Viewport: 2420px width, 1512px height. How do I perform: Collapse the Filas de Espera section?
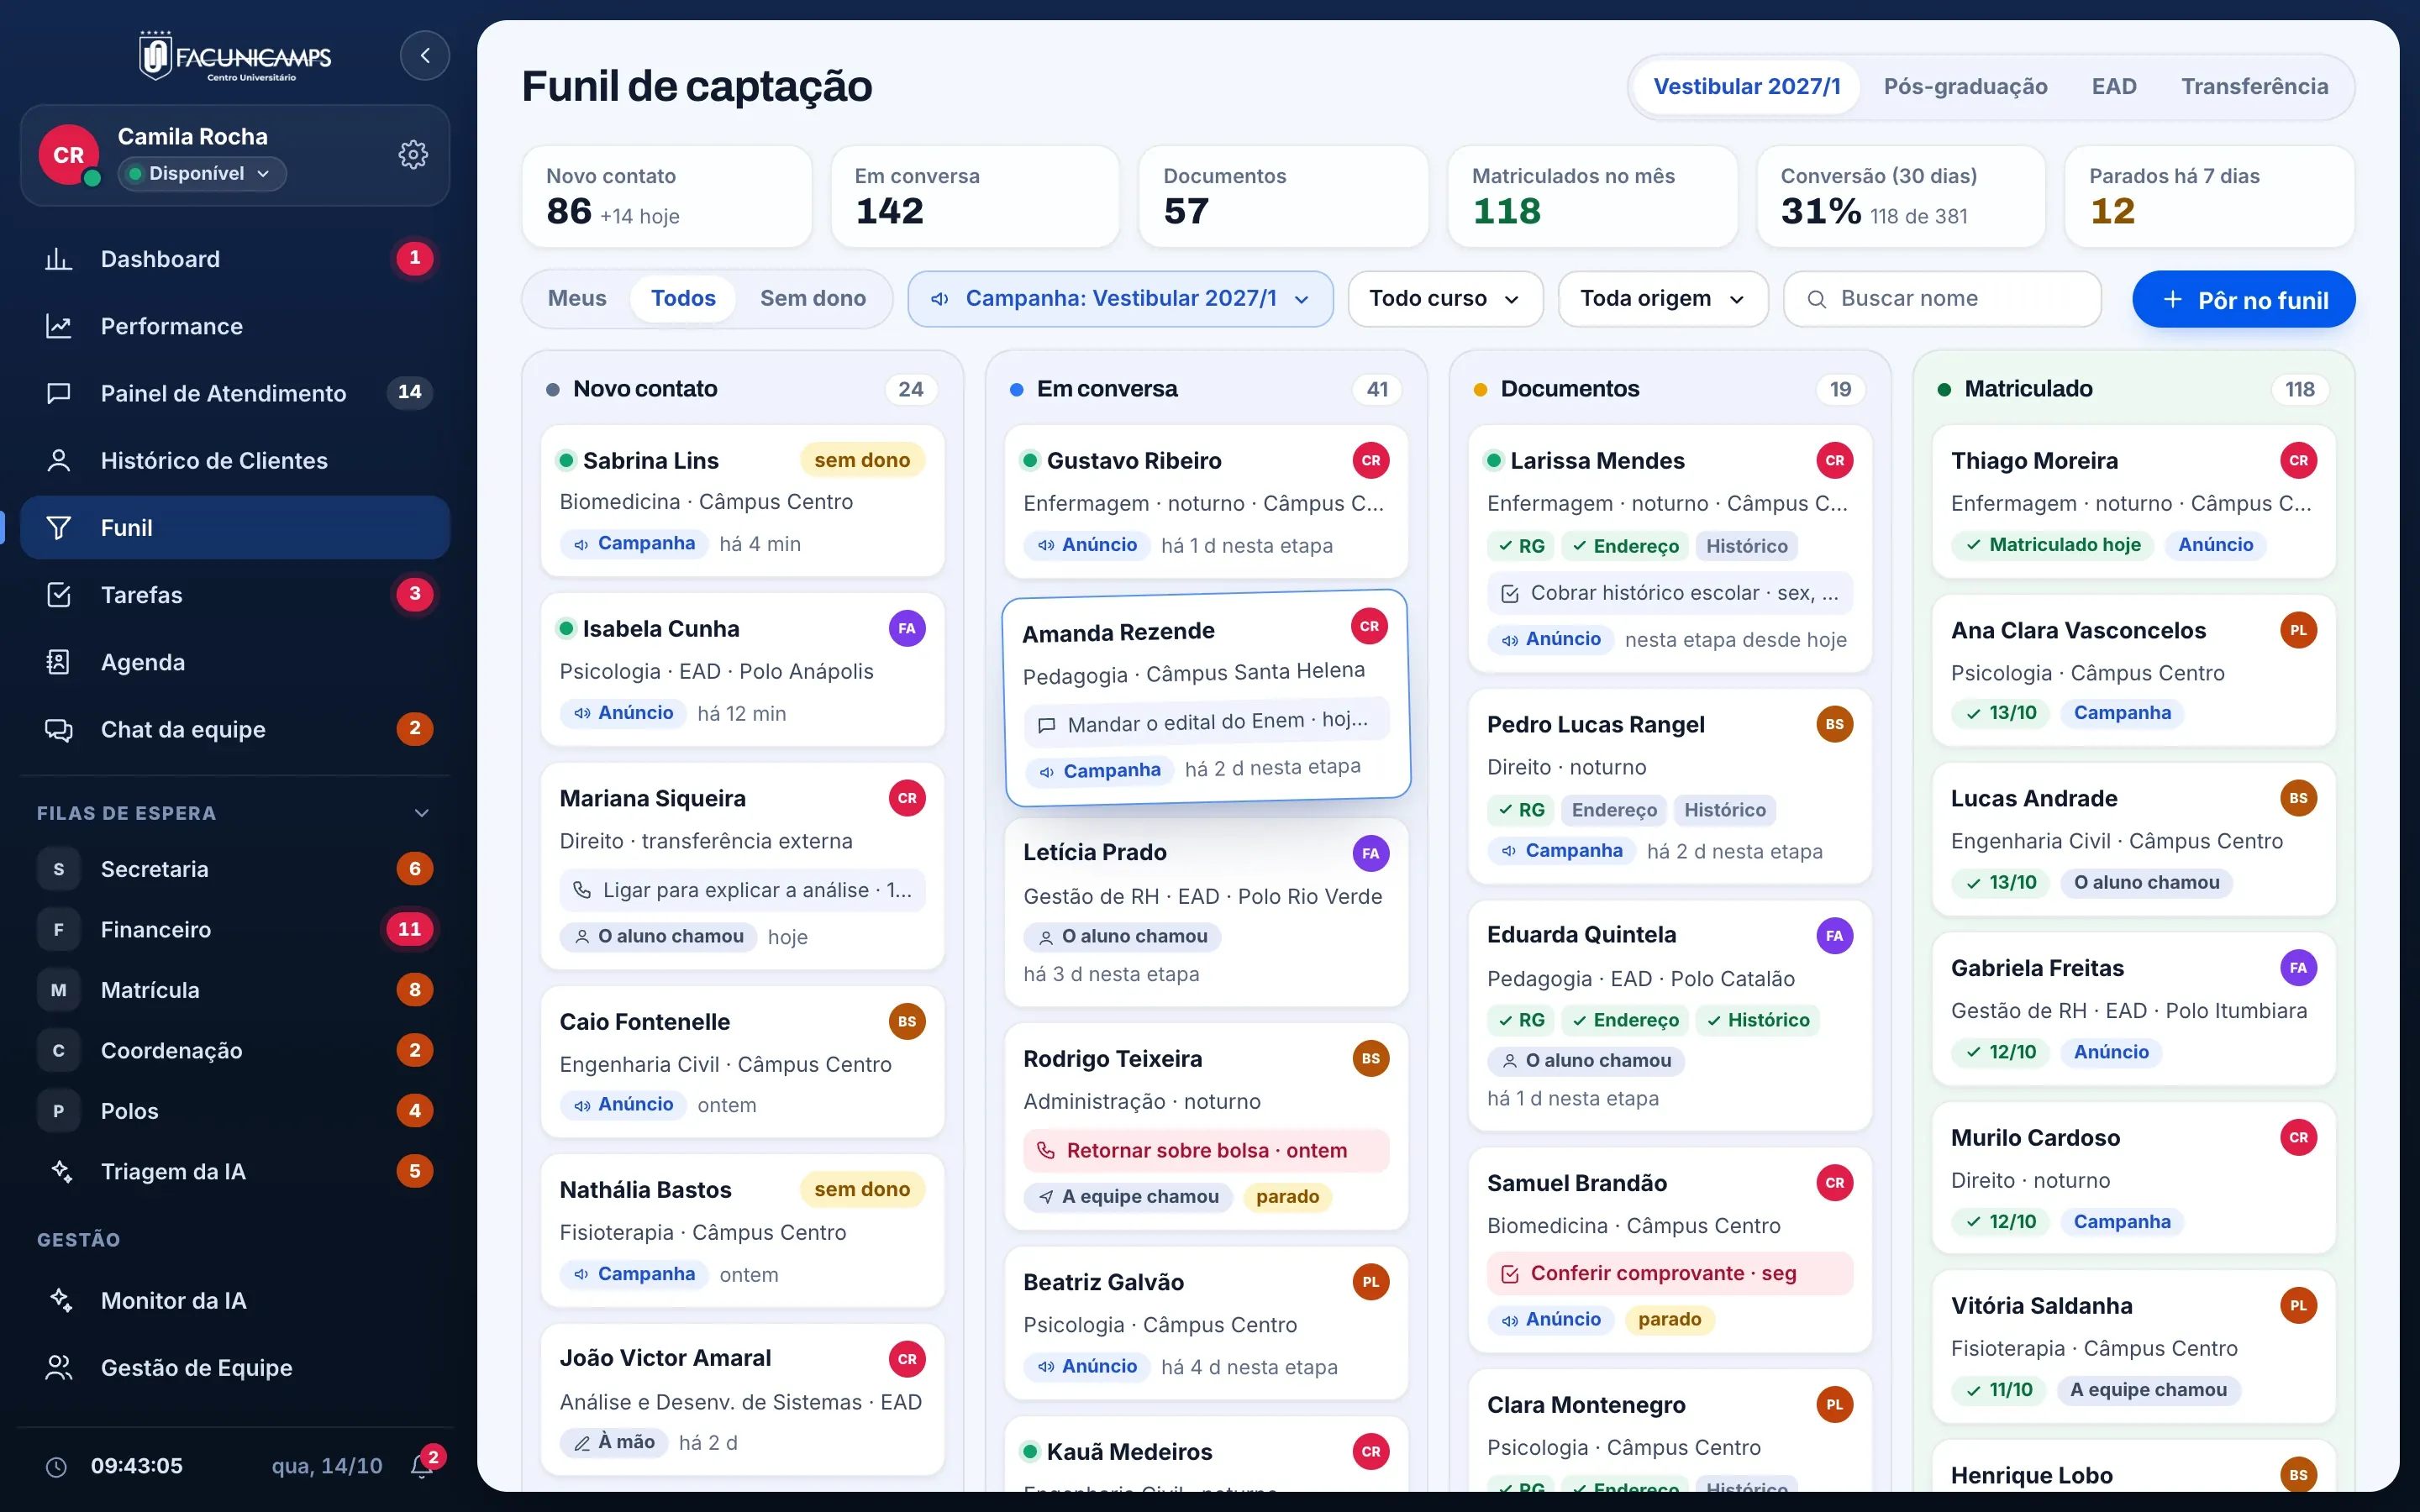(422, 813)
